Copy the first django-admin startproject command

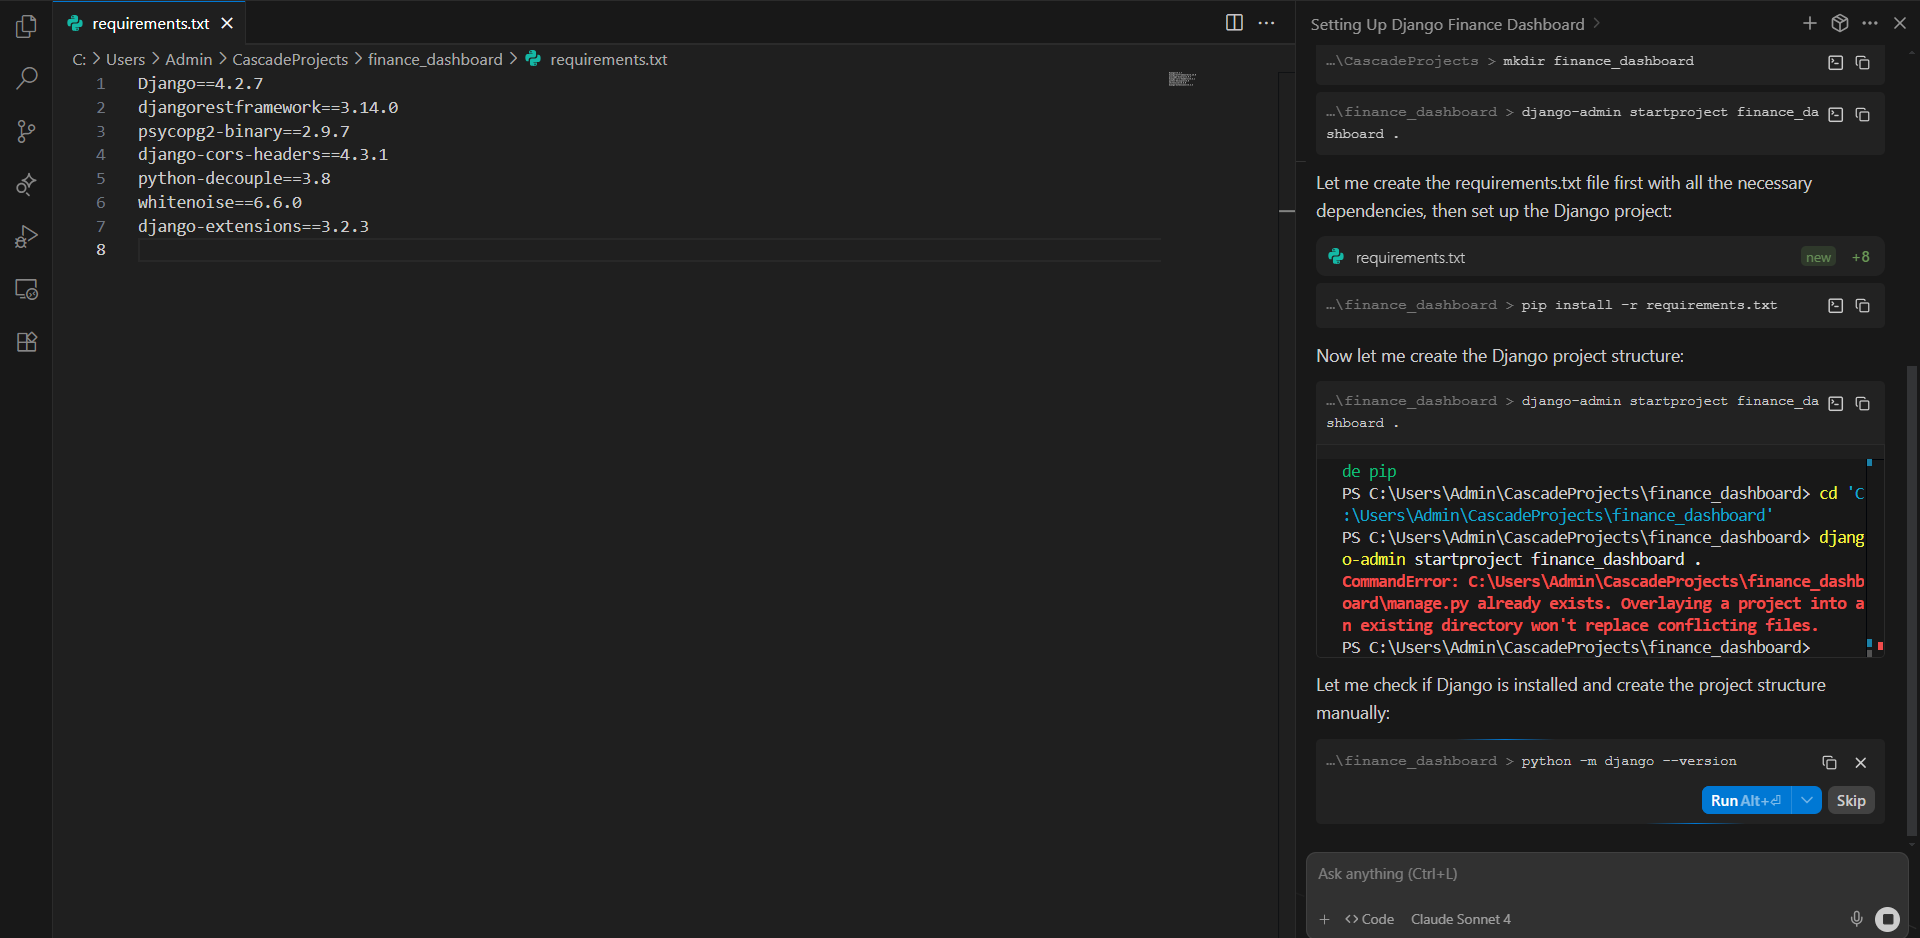1862,114
